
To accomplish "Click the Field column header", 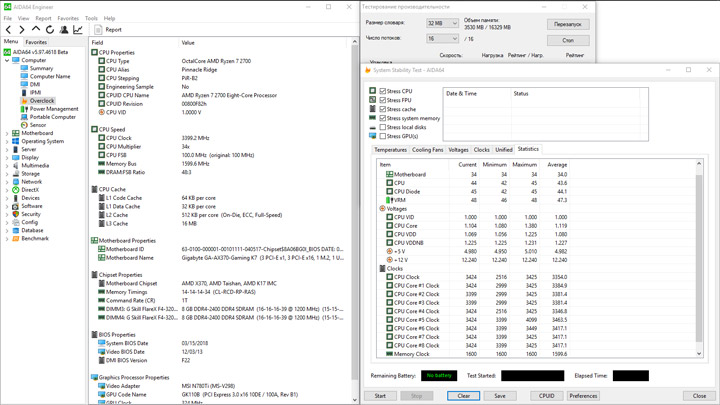I will tap(133, 43).
